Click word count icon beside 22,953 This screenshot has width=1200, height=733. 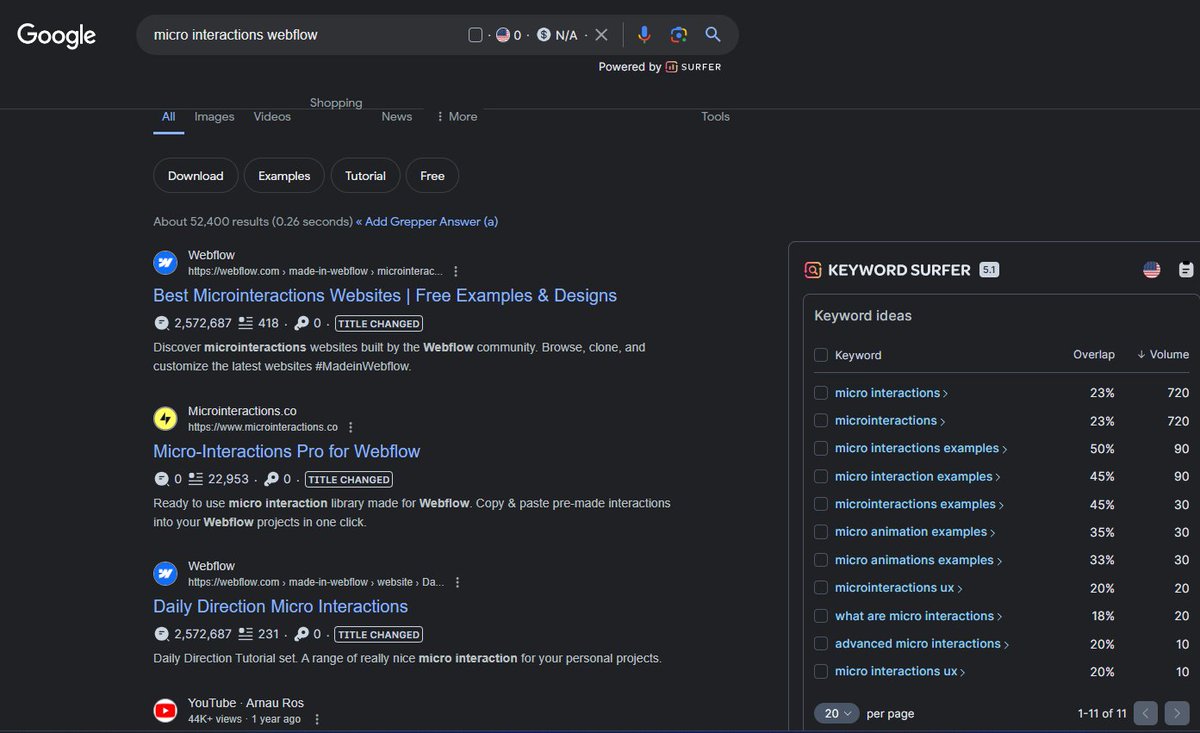tap(196, 479)
